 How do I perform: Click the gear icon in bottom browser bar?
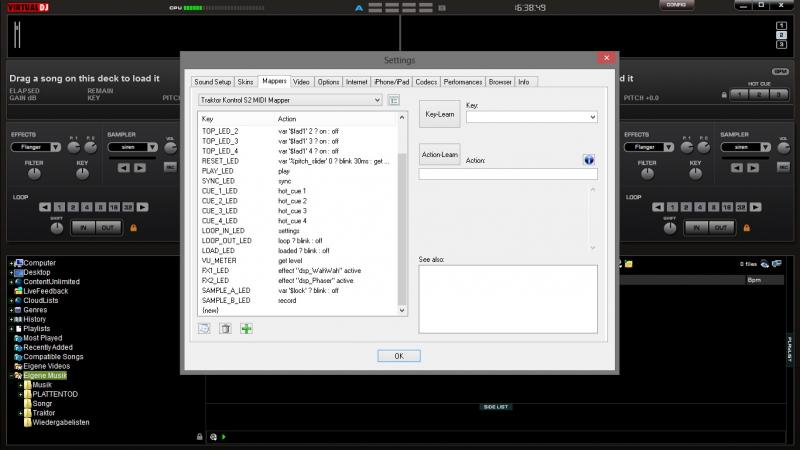pos(213,437)
